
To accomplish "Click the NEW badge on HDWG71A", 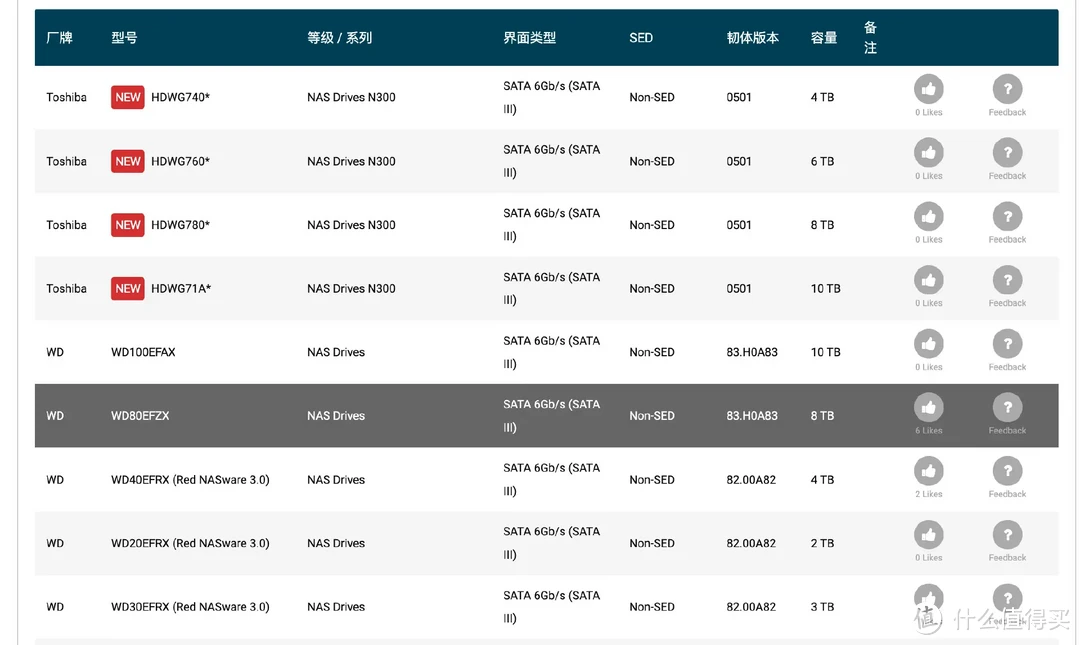I will [127, 288].
